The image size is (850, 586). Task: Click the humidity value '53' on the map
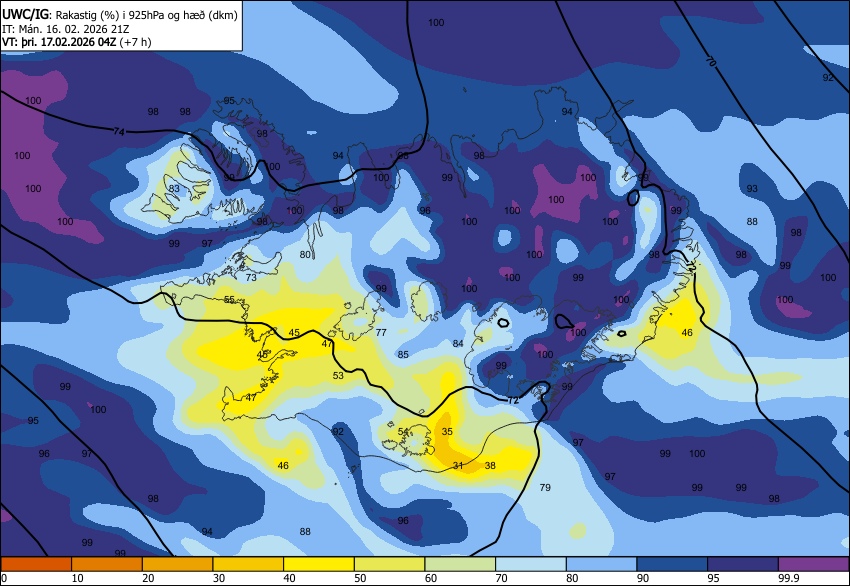coord(338,375)
